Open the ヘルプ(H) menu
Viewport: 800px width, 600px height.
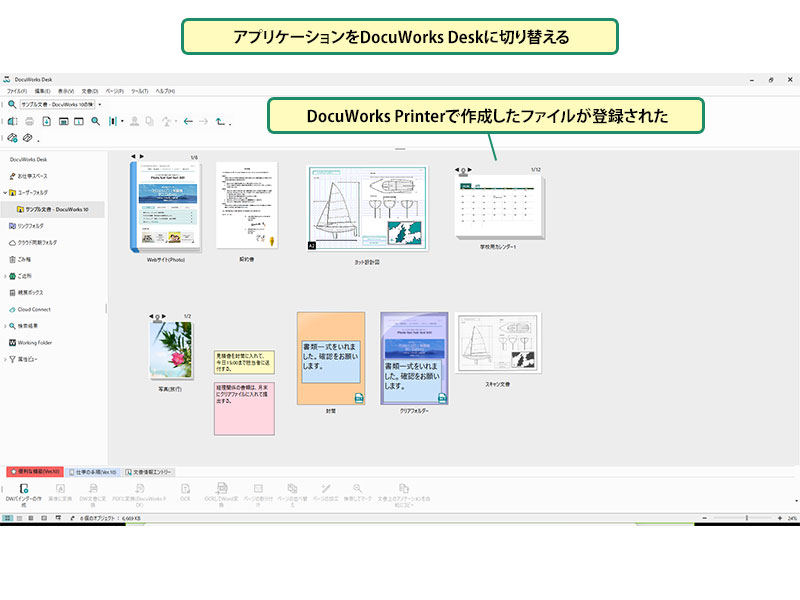[165, 91]
